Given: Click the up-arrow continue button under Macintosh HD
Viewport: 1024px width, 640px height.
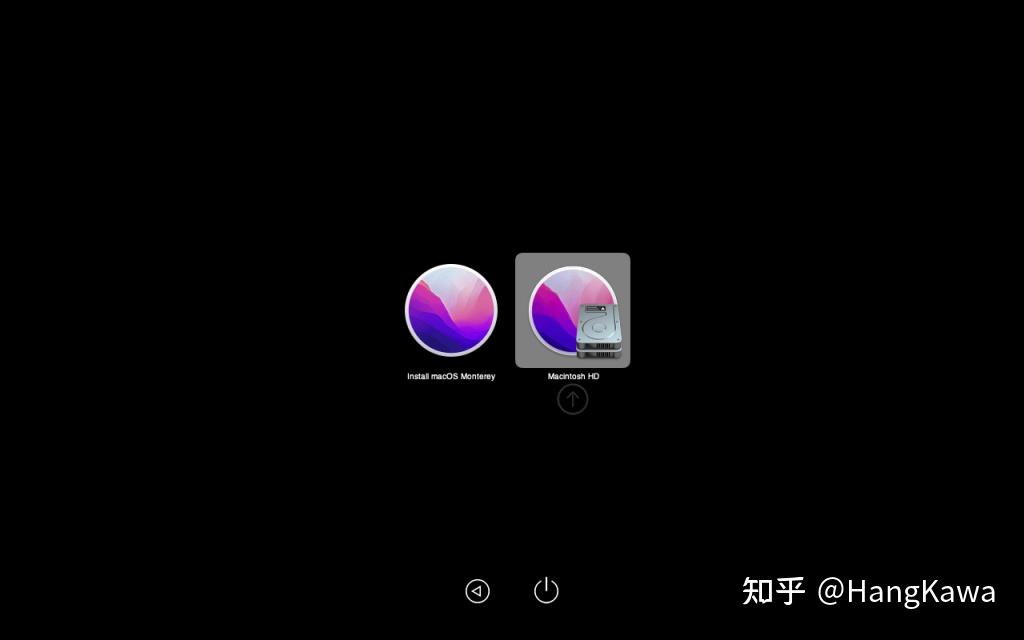Looking at the screenshot, I should tap(573, 399).
